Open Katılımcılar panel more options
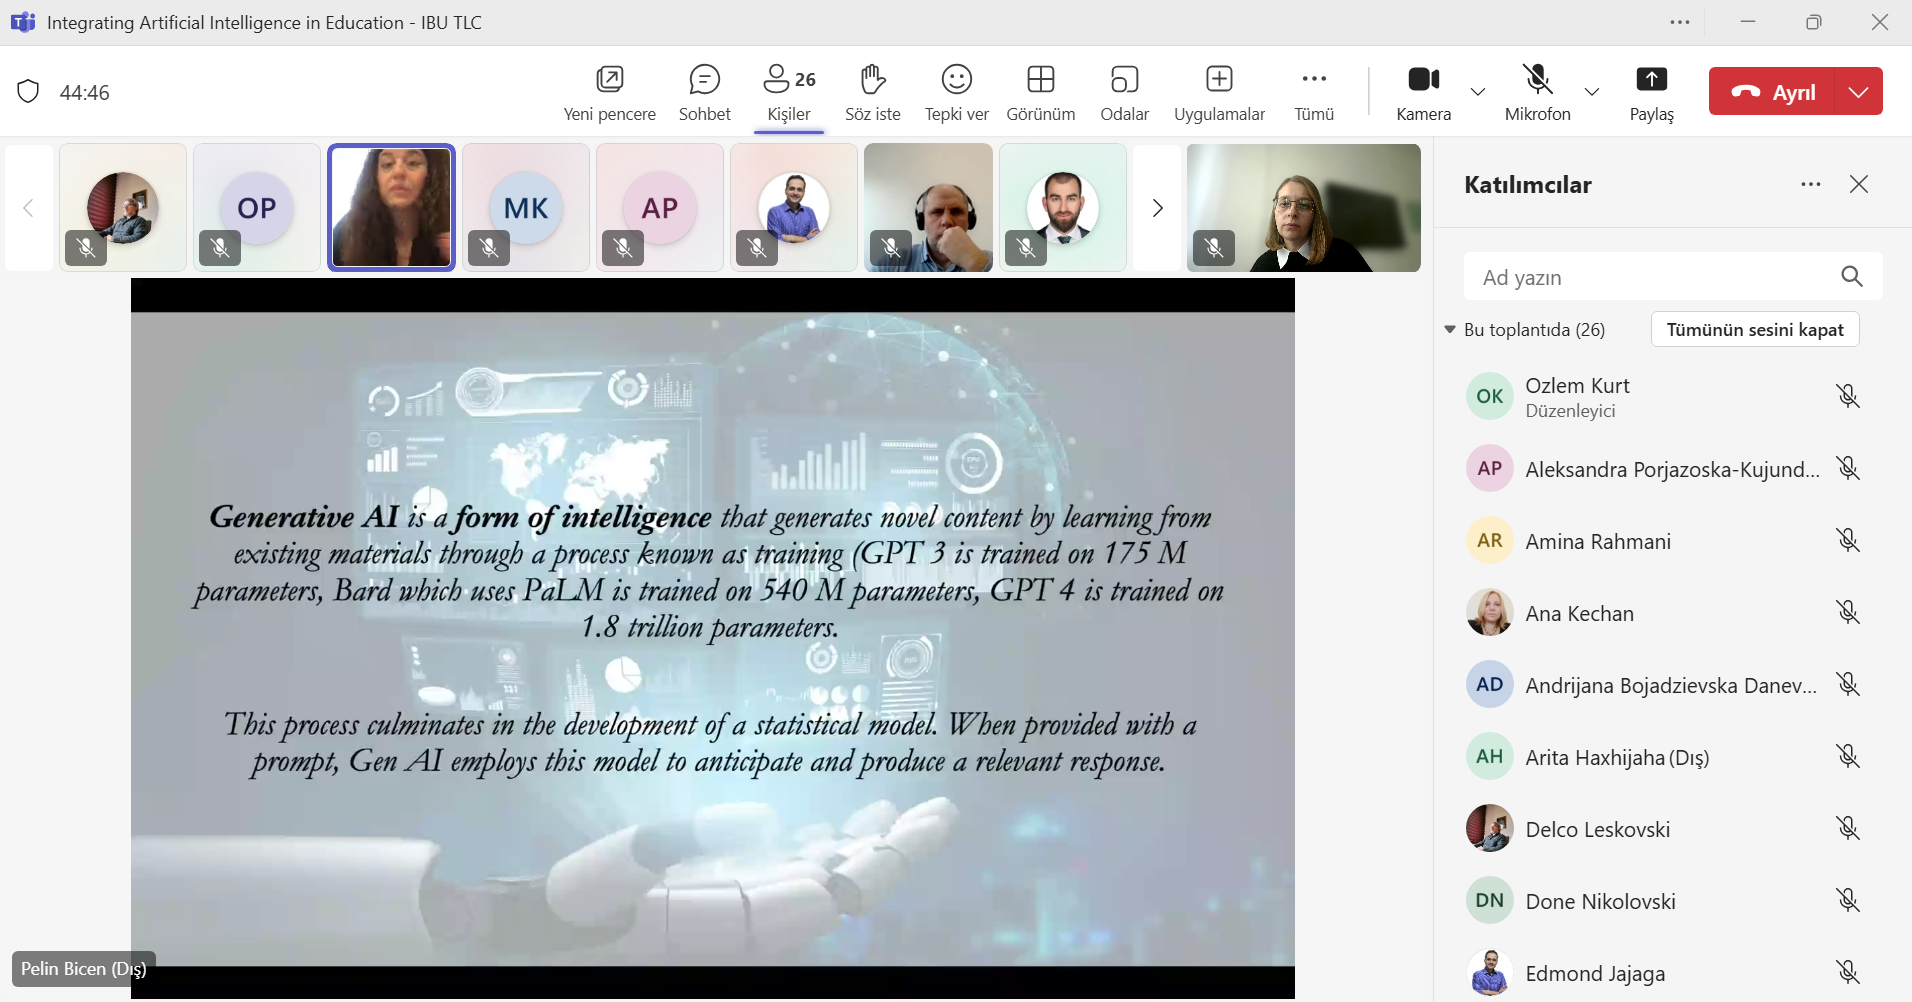 coord(1810,184)
